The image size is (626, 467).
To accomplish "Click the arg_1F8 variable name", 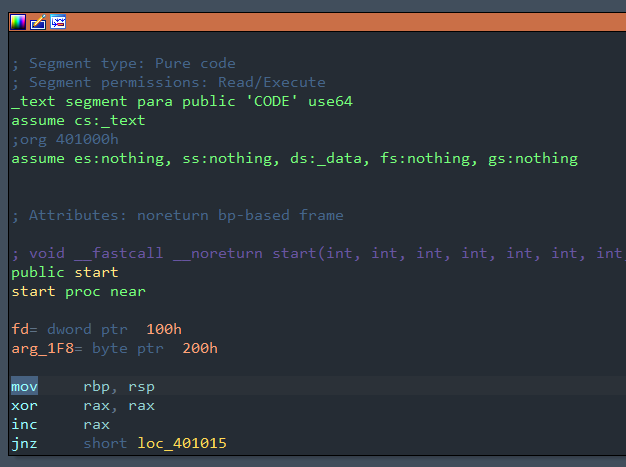I will point(40,349).
